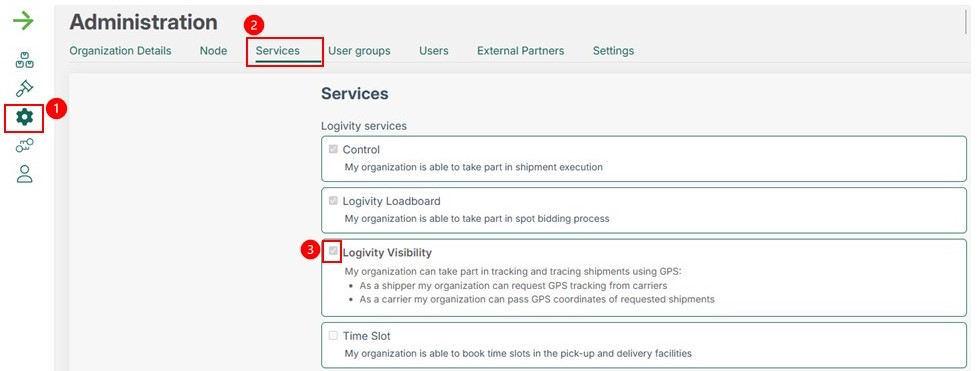Click the 'Logivity services' subtitle
The height and width of the screenshot is (371, 980).
[364, 126]
